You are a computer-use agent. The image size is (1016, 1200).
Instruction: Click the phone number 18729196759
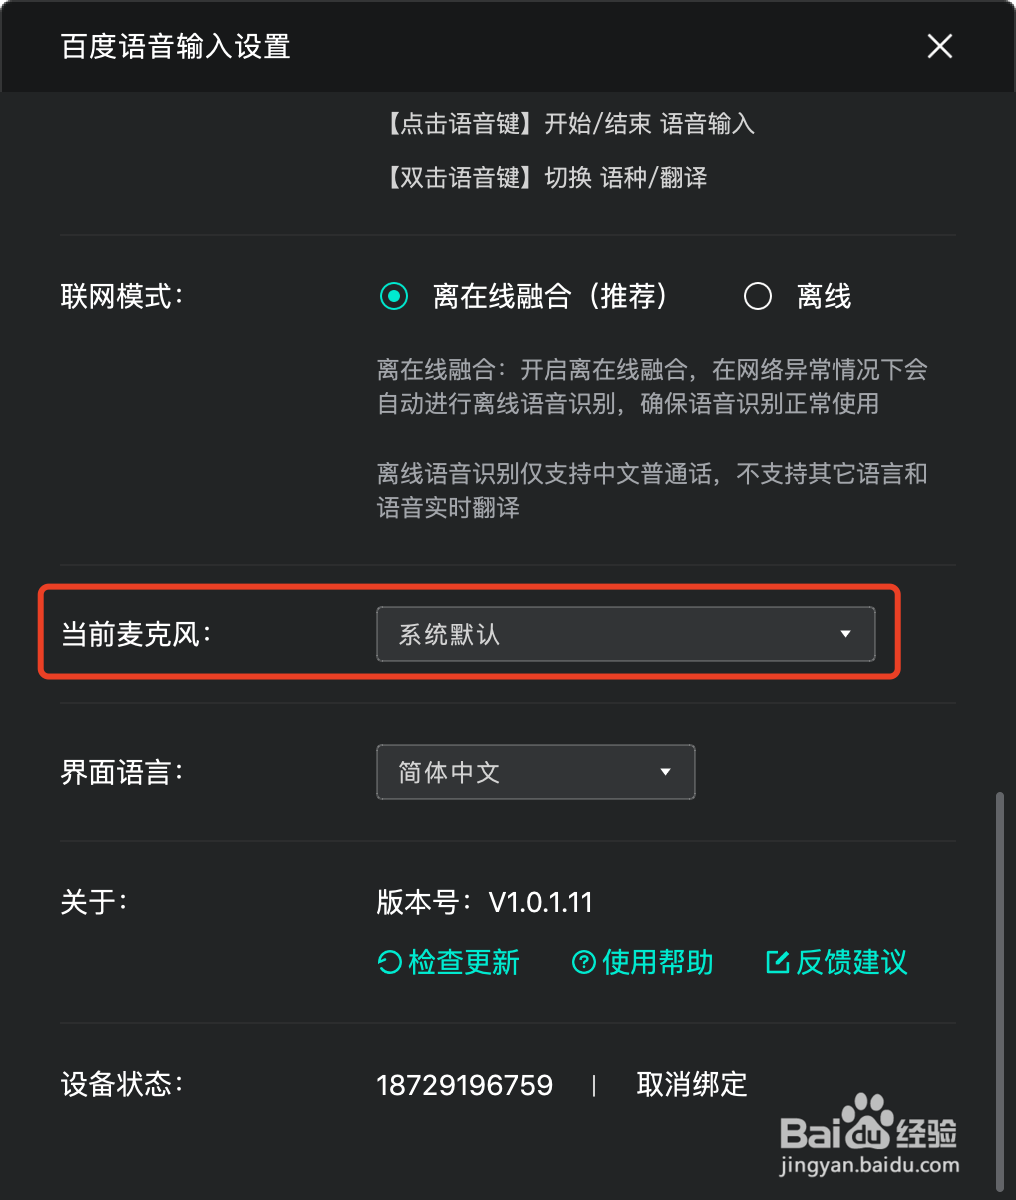[x=465, y=1084]
